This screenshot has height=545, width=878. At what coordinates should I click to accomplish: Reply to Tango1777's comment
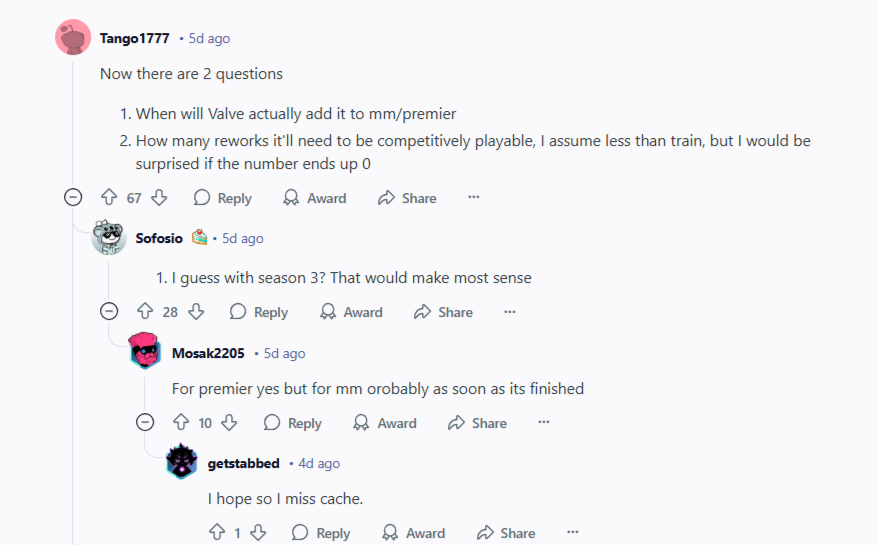pyautogui.click(x=223, y=198)
